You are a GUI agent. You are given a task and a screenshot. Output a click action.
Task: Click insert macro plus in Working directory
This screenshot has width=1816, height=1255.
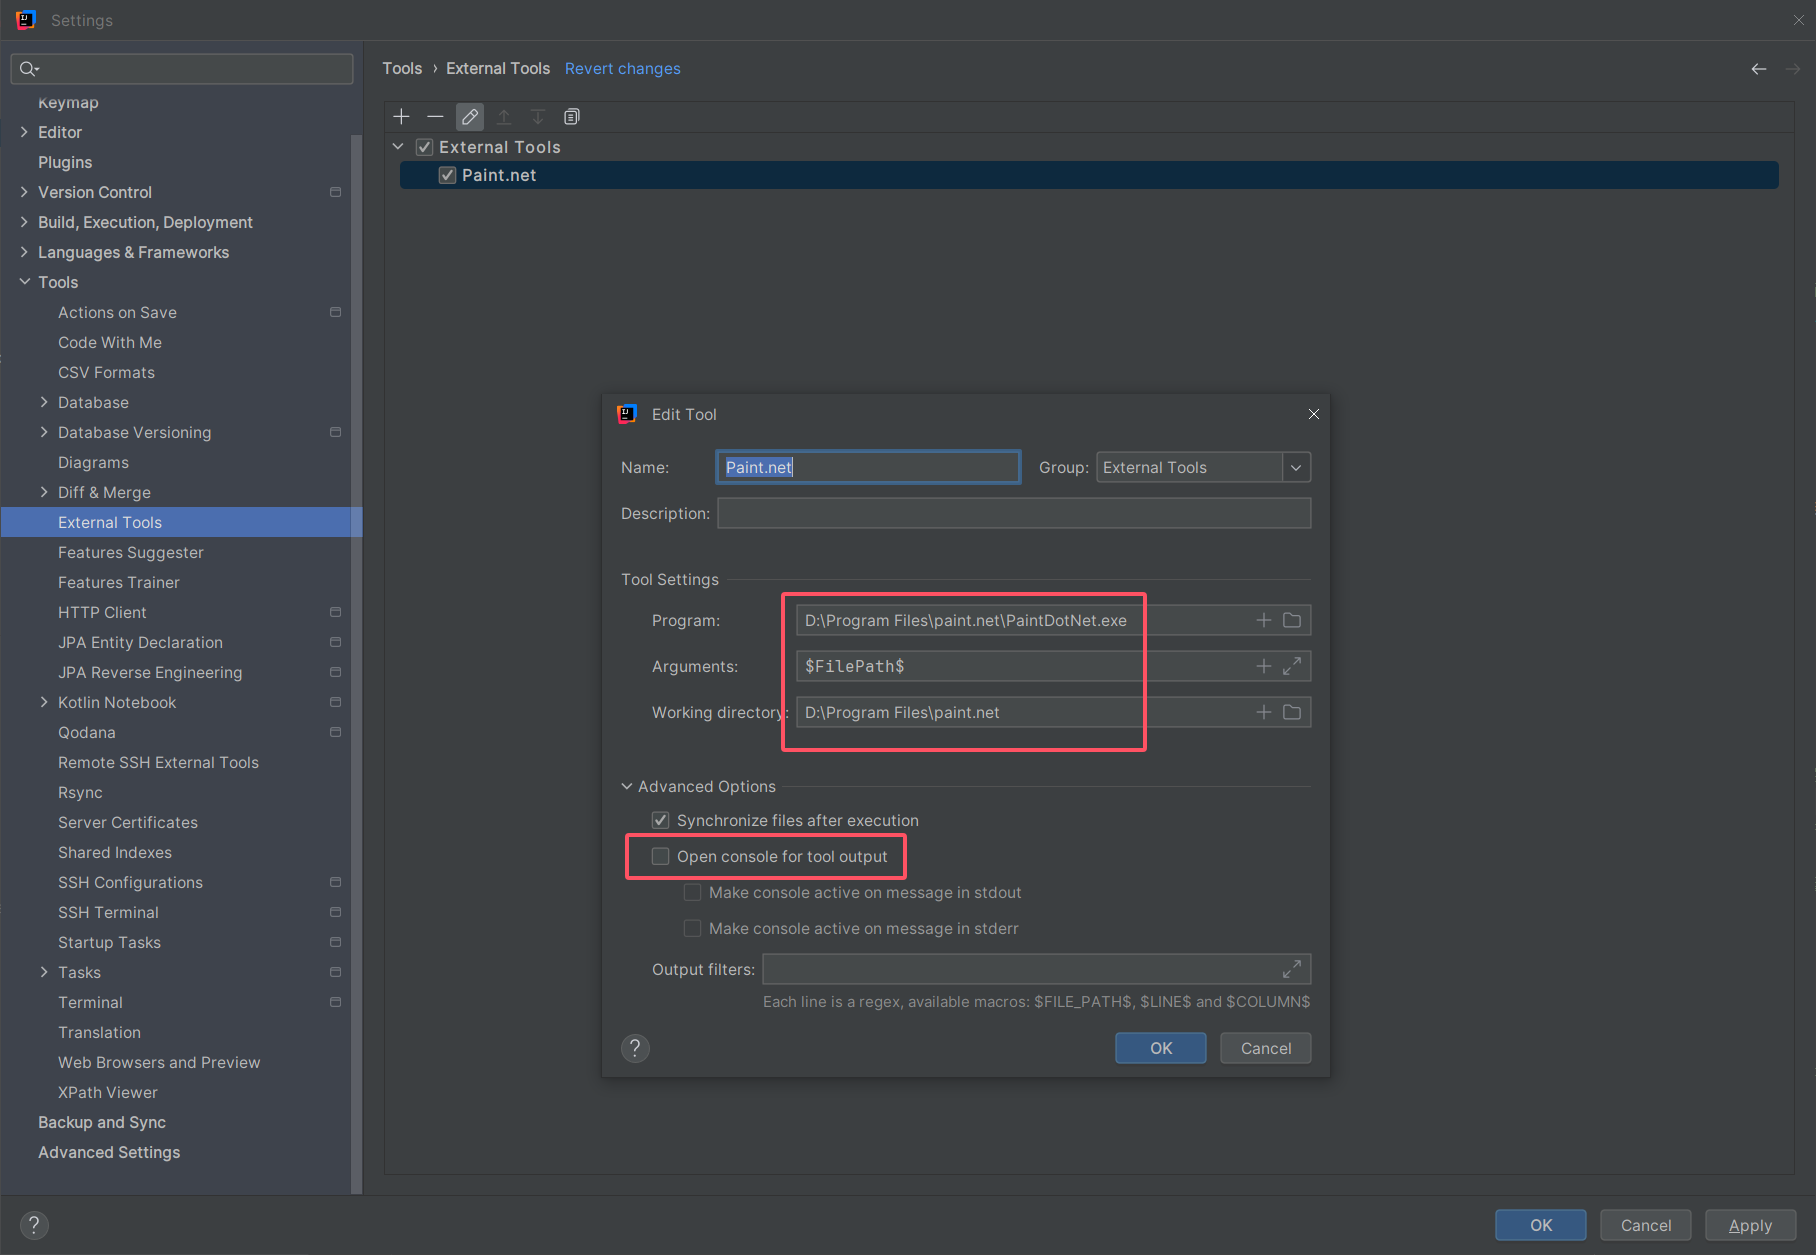click(1264, 712)
